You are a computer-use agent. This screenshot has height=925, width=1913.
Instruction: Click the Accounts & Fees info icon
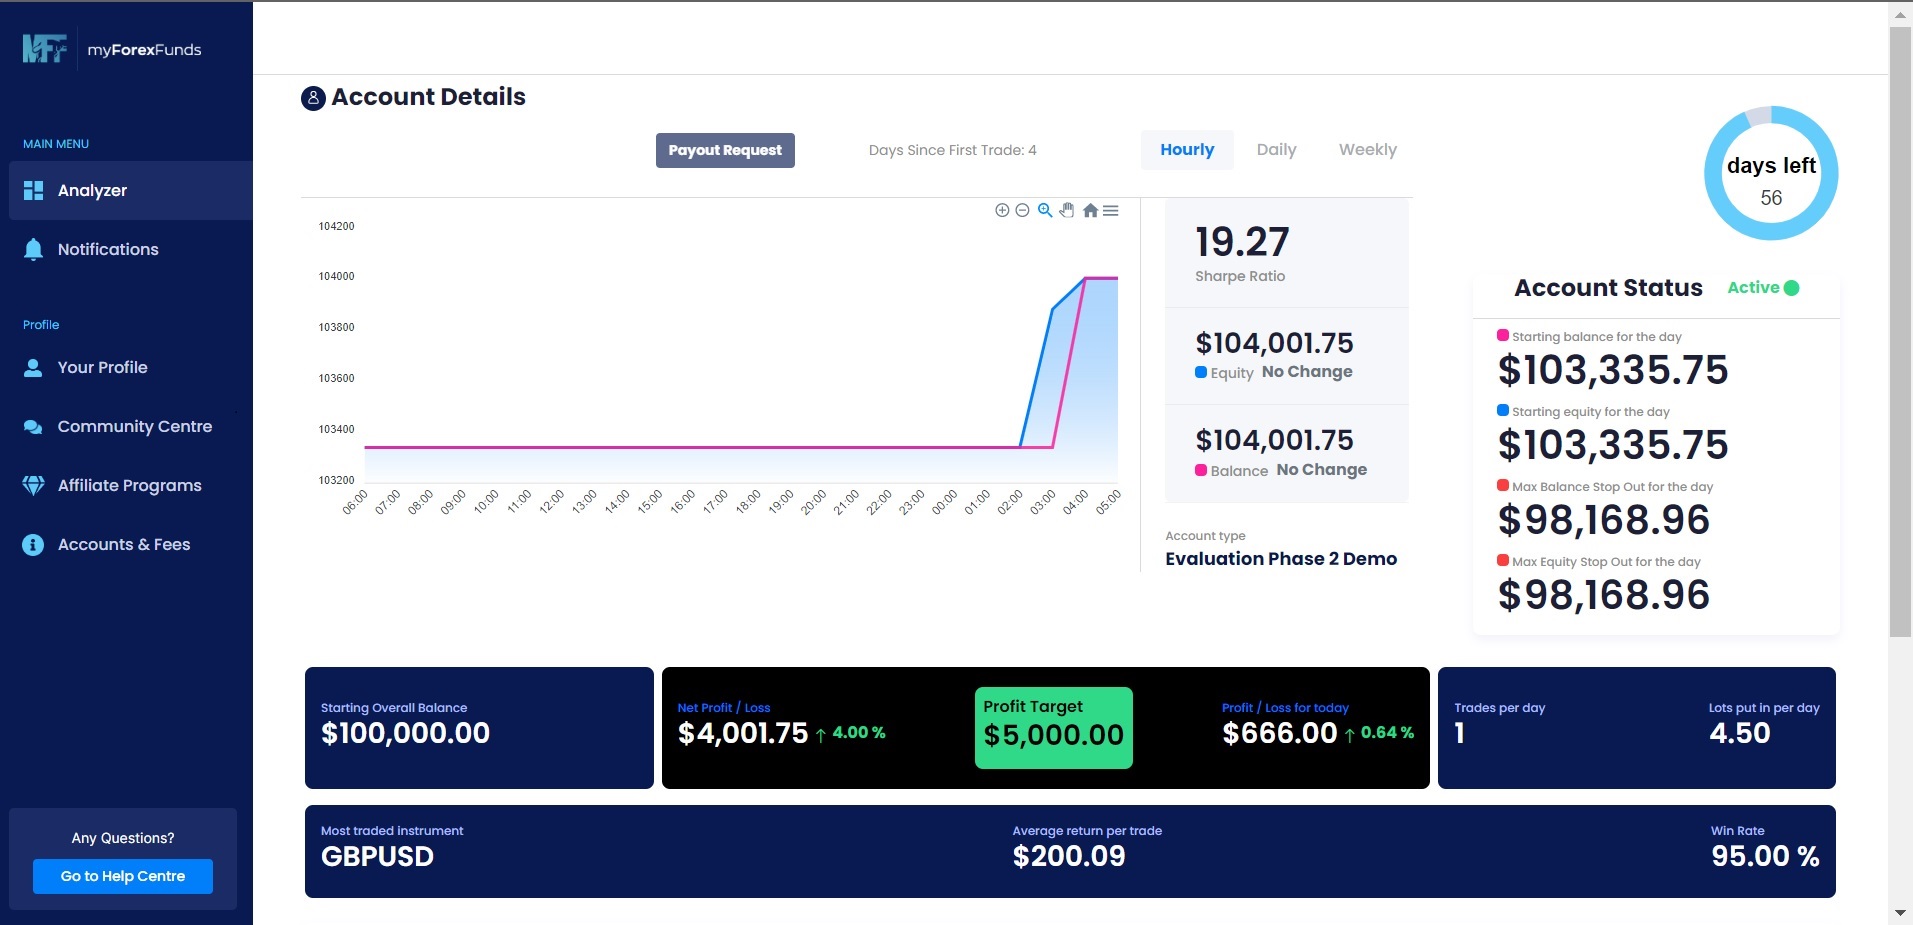[x=33, y=545]
